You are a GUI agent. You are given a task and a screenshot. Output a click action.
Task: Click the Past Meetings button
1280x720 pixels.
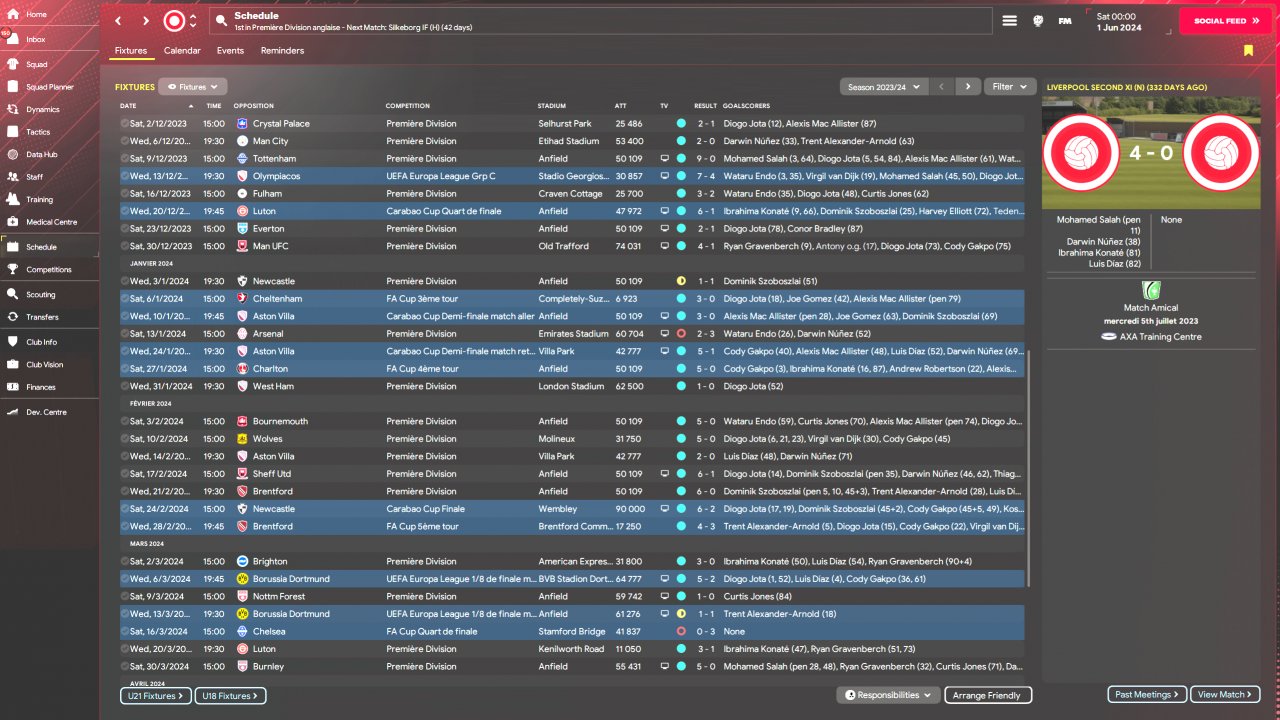point(1147,694)
